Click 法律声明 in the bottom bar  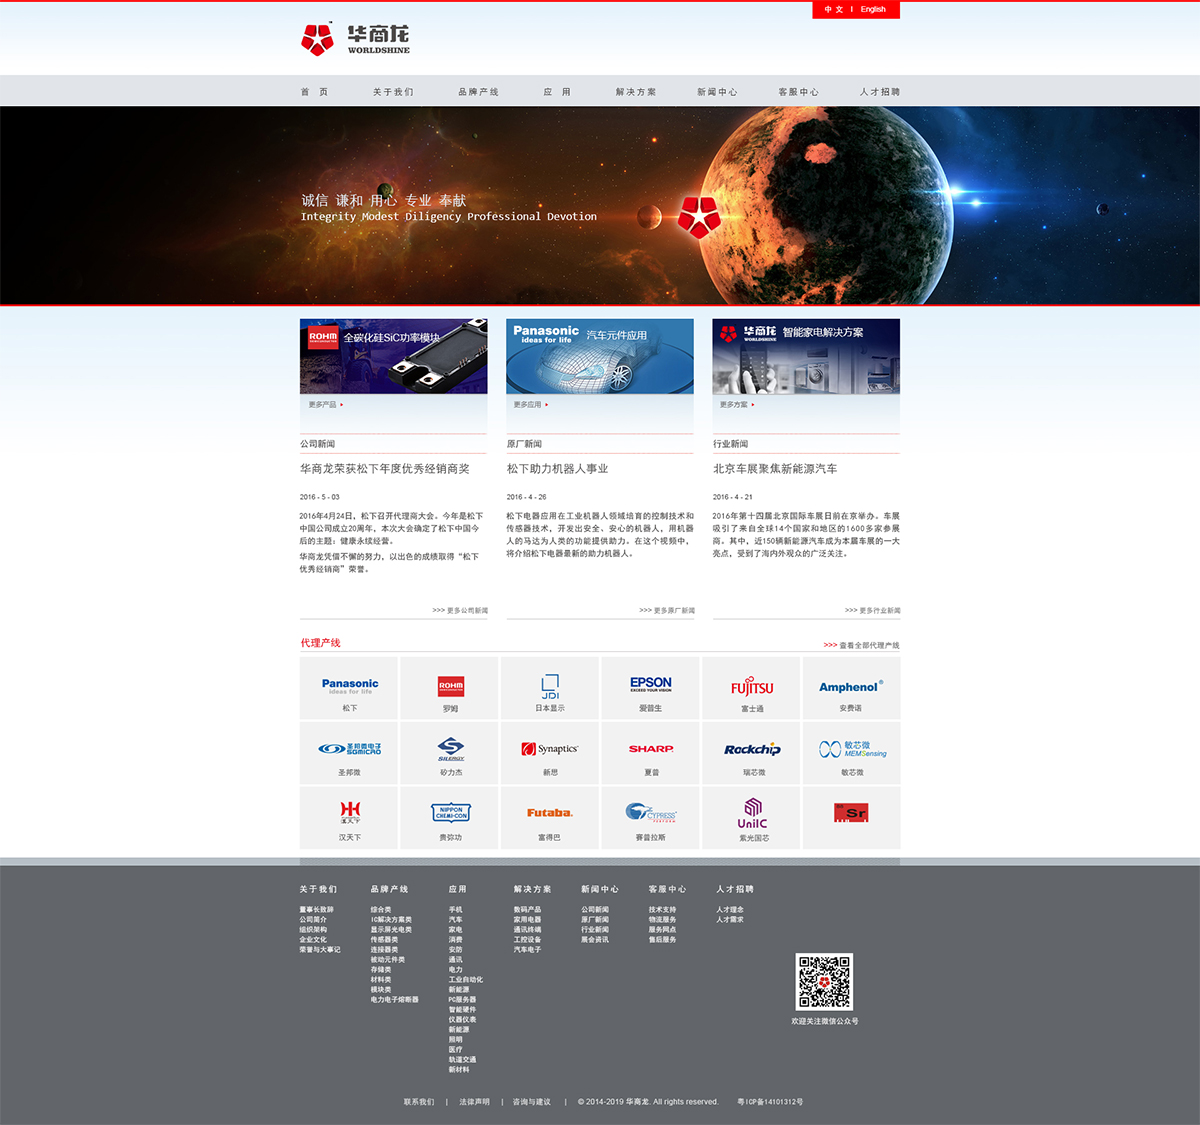(475, 1102)
